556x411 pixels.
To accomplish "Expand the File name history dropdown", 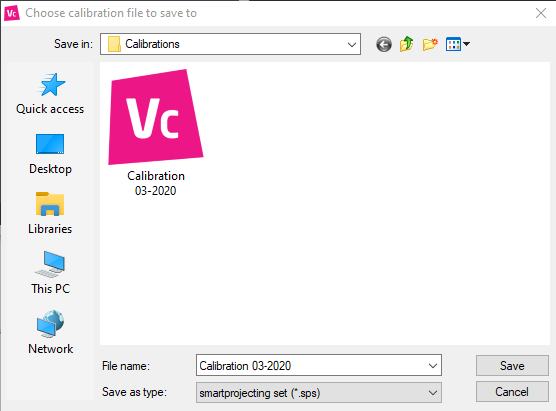I will click(x=433, y=365).
